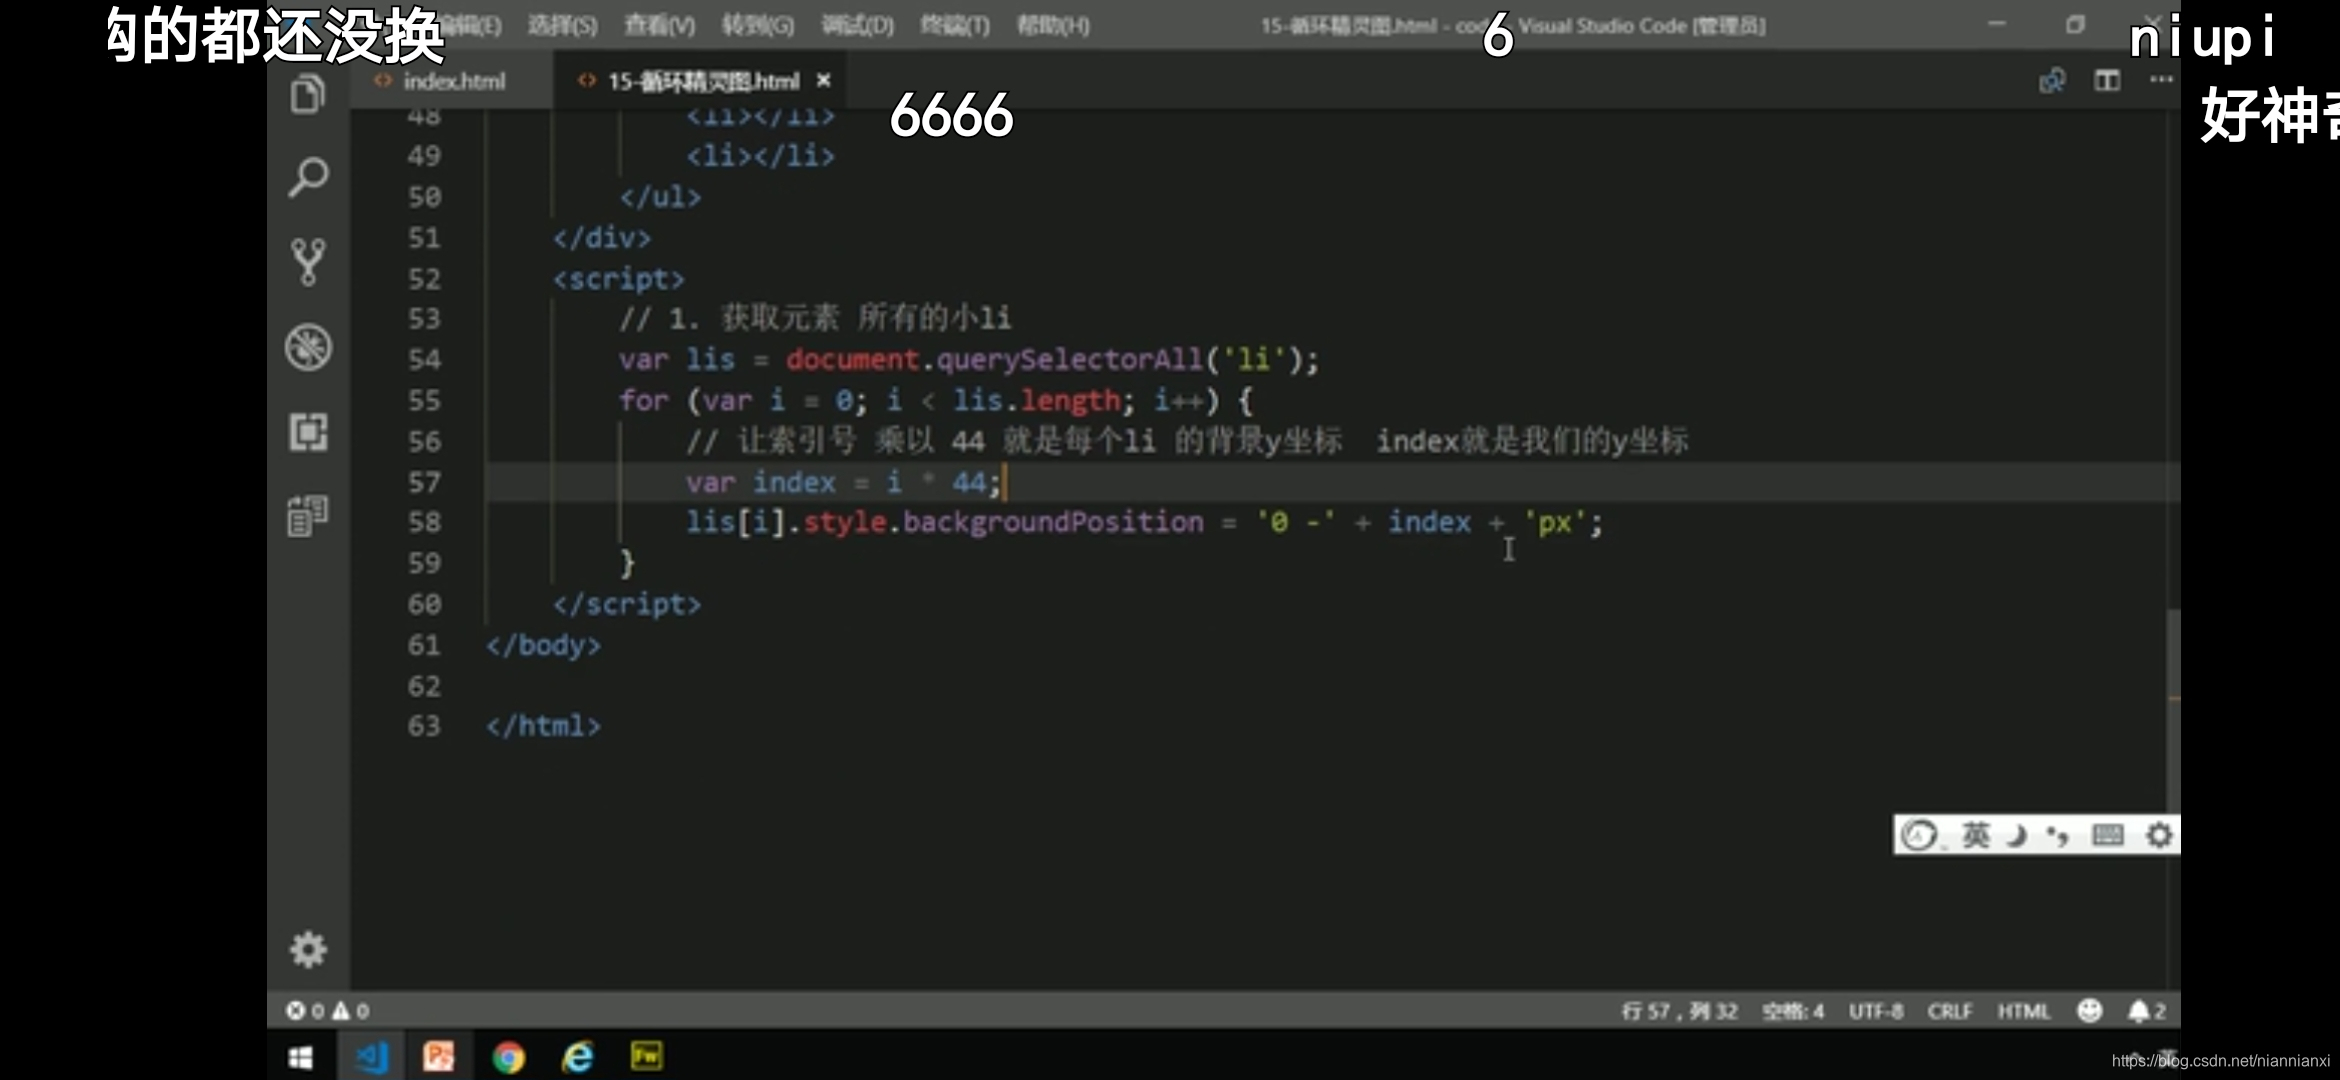Click the closing </body> tag

543,645
